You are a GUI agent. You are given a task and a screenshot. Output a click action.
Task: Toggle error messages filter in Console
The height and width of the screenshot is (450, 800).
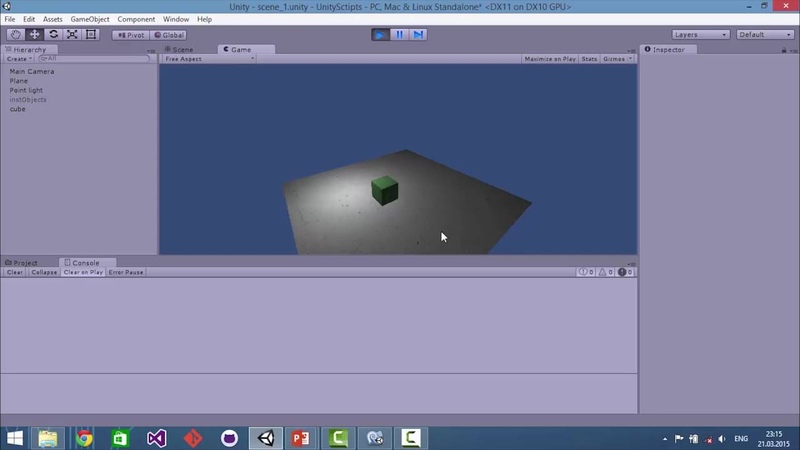(625, 272)
